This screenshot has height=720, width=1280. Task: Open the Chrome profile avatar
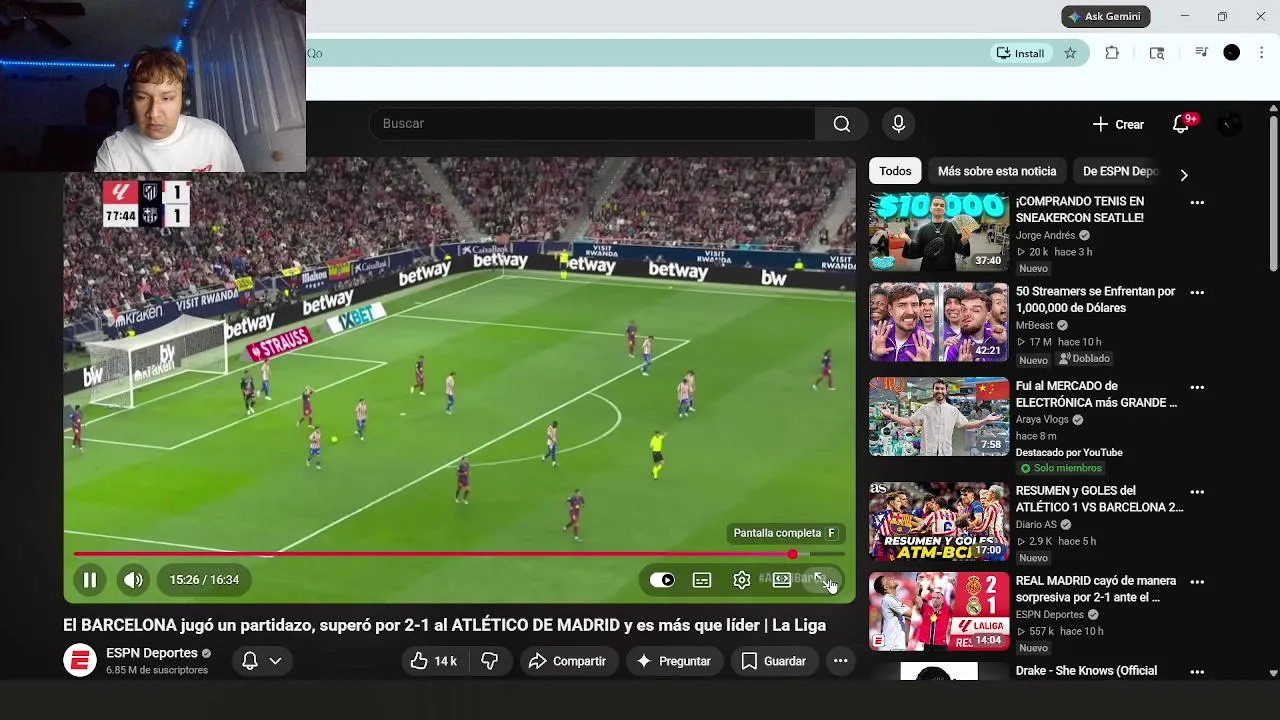pos(1232,53)
